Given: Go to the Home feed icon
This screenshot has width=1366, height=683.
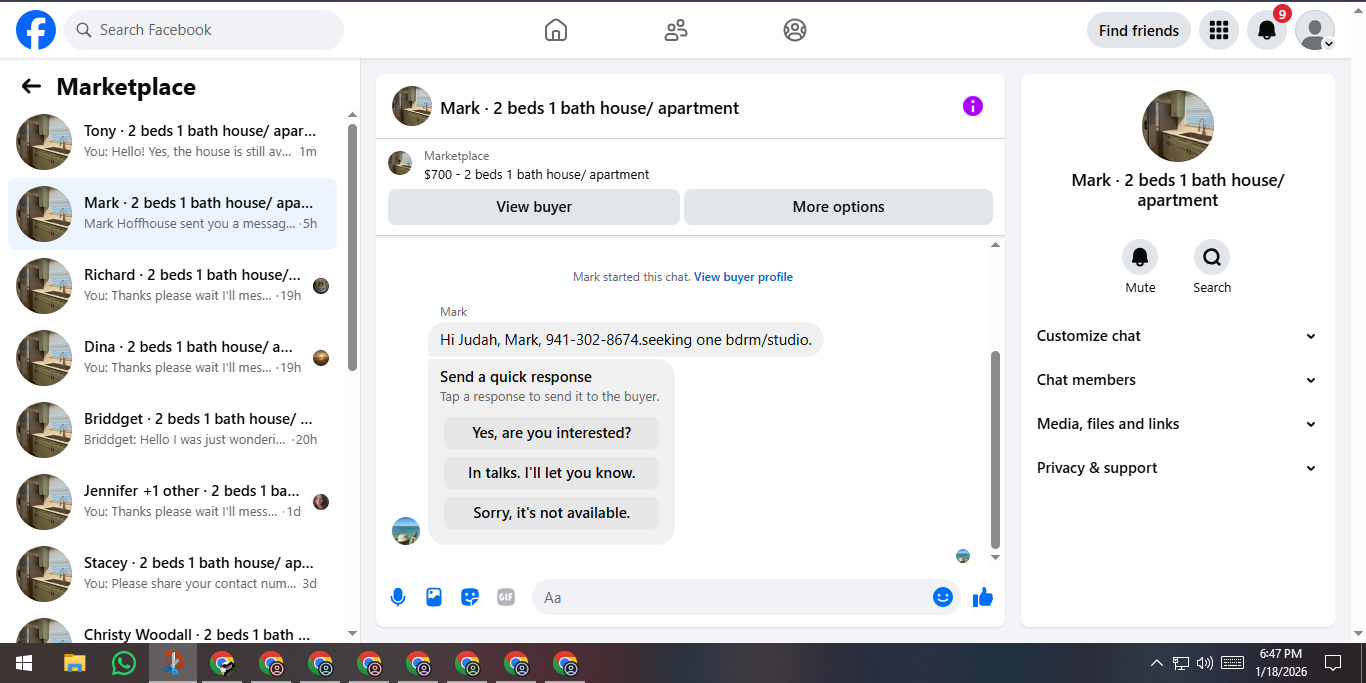Looking at the screenshot, I should coord(556,30).
